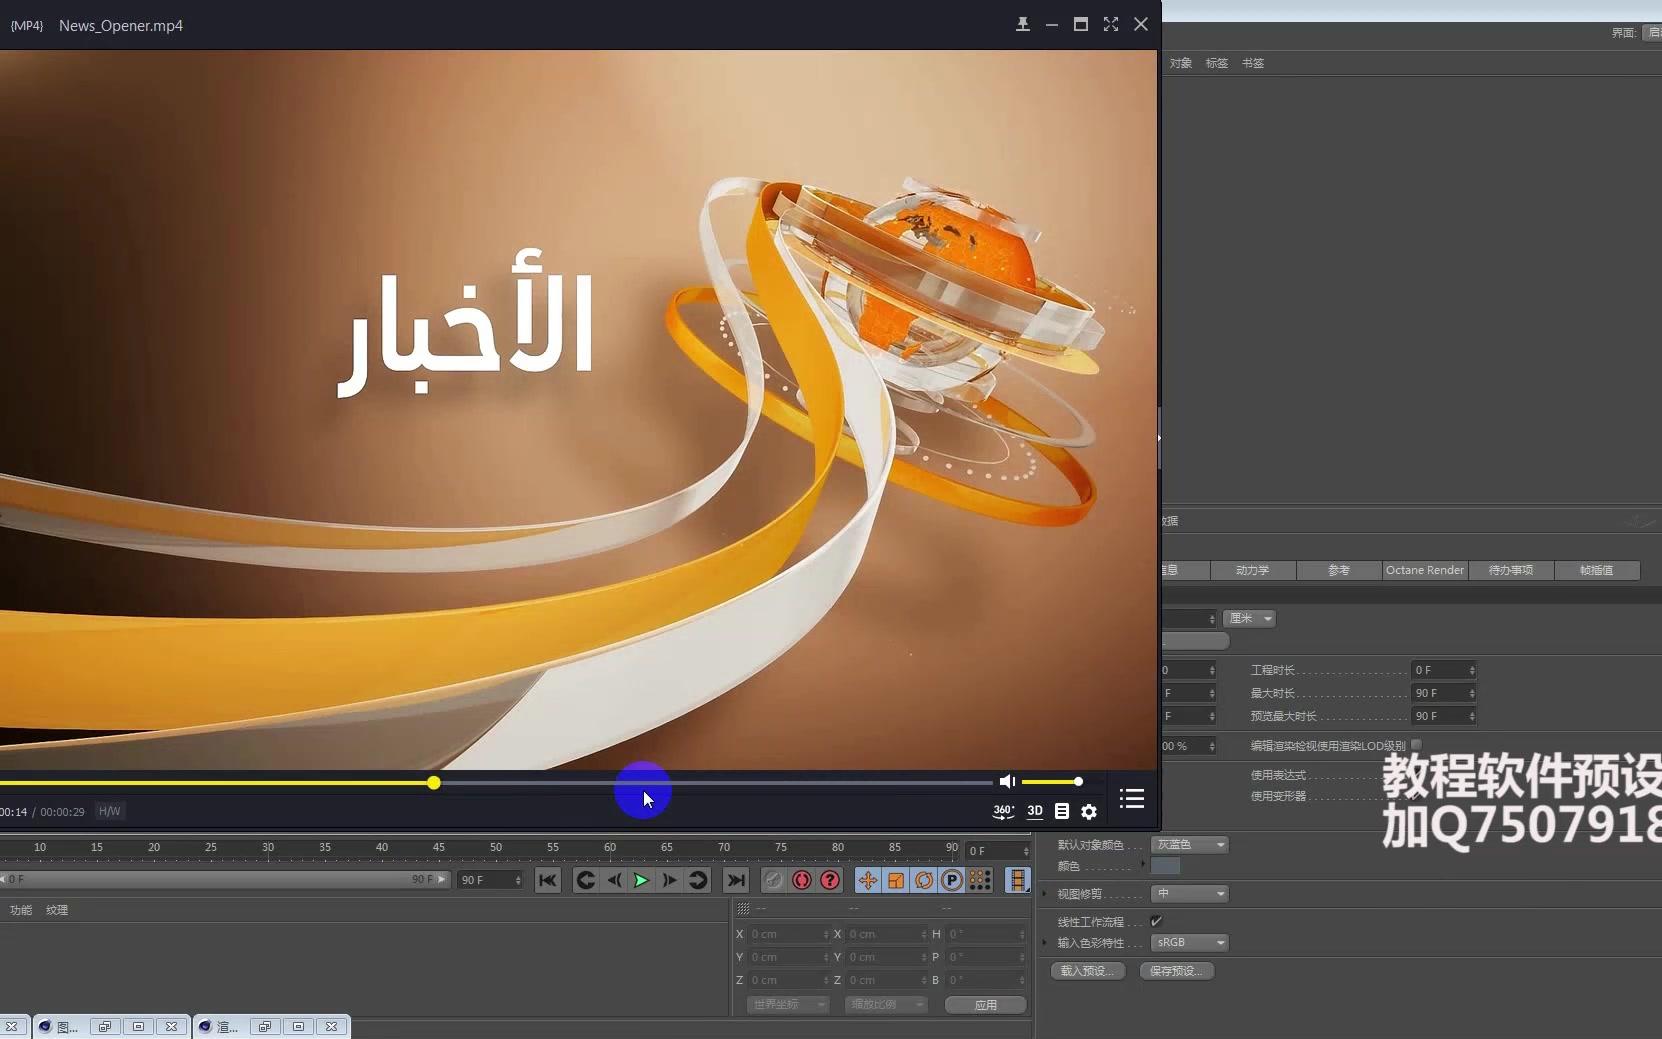Click the video volume slider knob
This screenshot has width=1662, height=1039.
(1078, 781)
